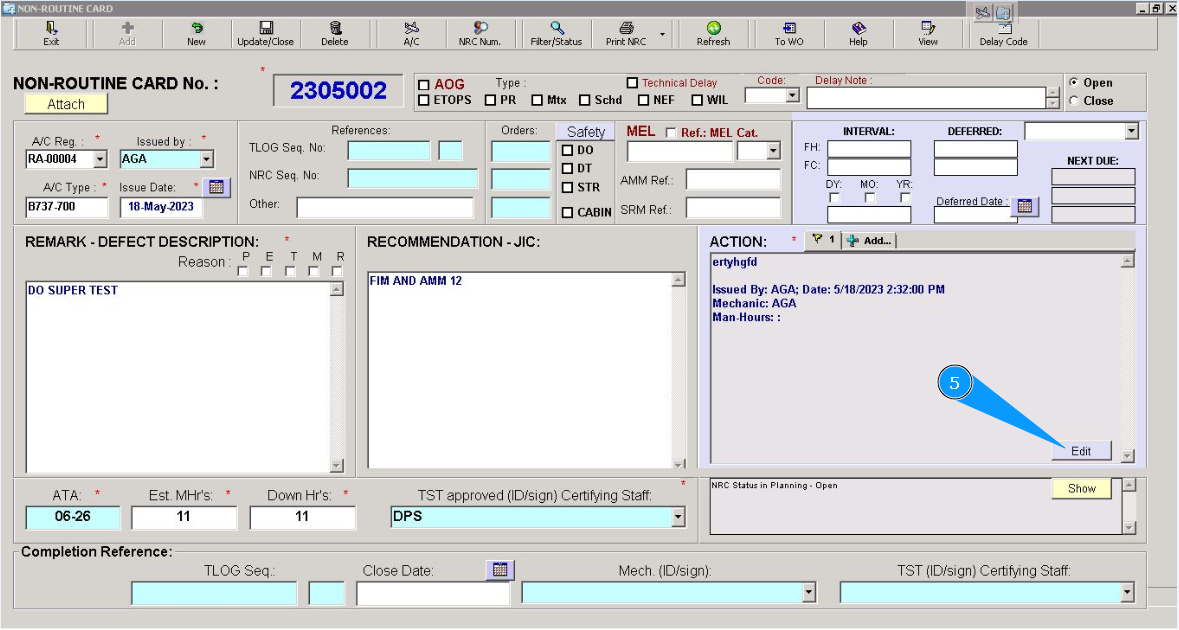Viewport: 1179px width, 630px height.
Task: Open the MEL category dropdown
Action: click(x=774, y=151)
